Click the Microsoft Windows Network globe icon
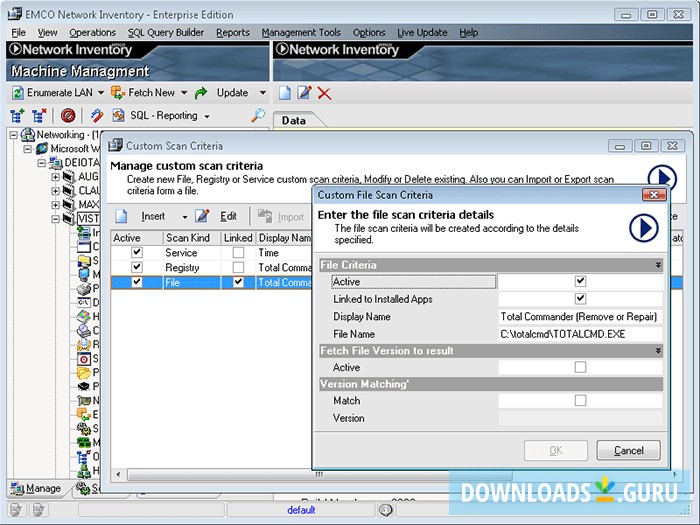Screen dimensions: 700x525 click(42, 148)
